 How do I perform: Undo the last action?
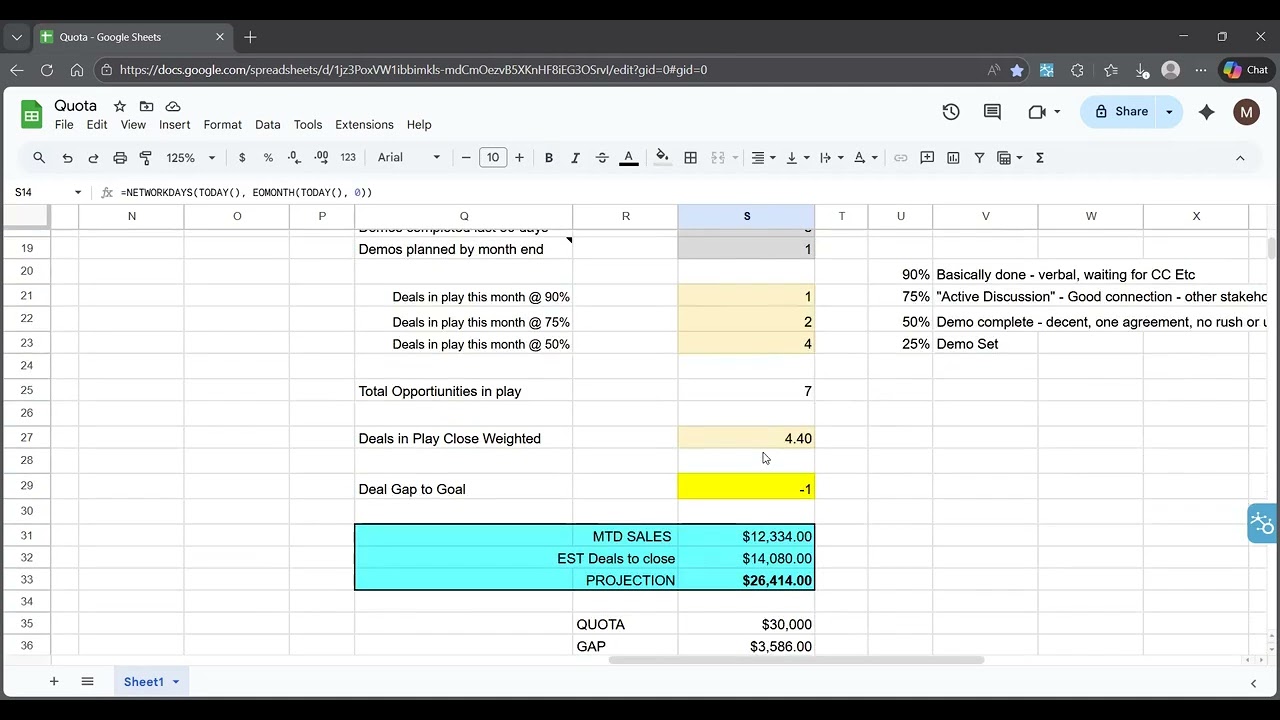click(x=67, y=158)
